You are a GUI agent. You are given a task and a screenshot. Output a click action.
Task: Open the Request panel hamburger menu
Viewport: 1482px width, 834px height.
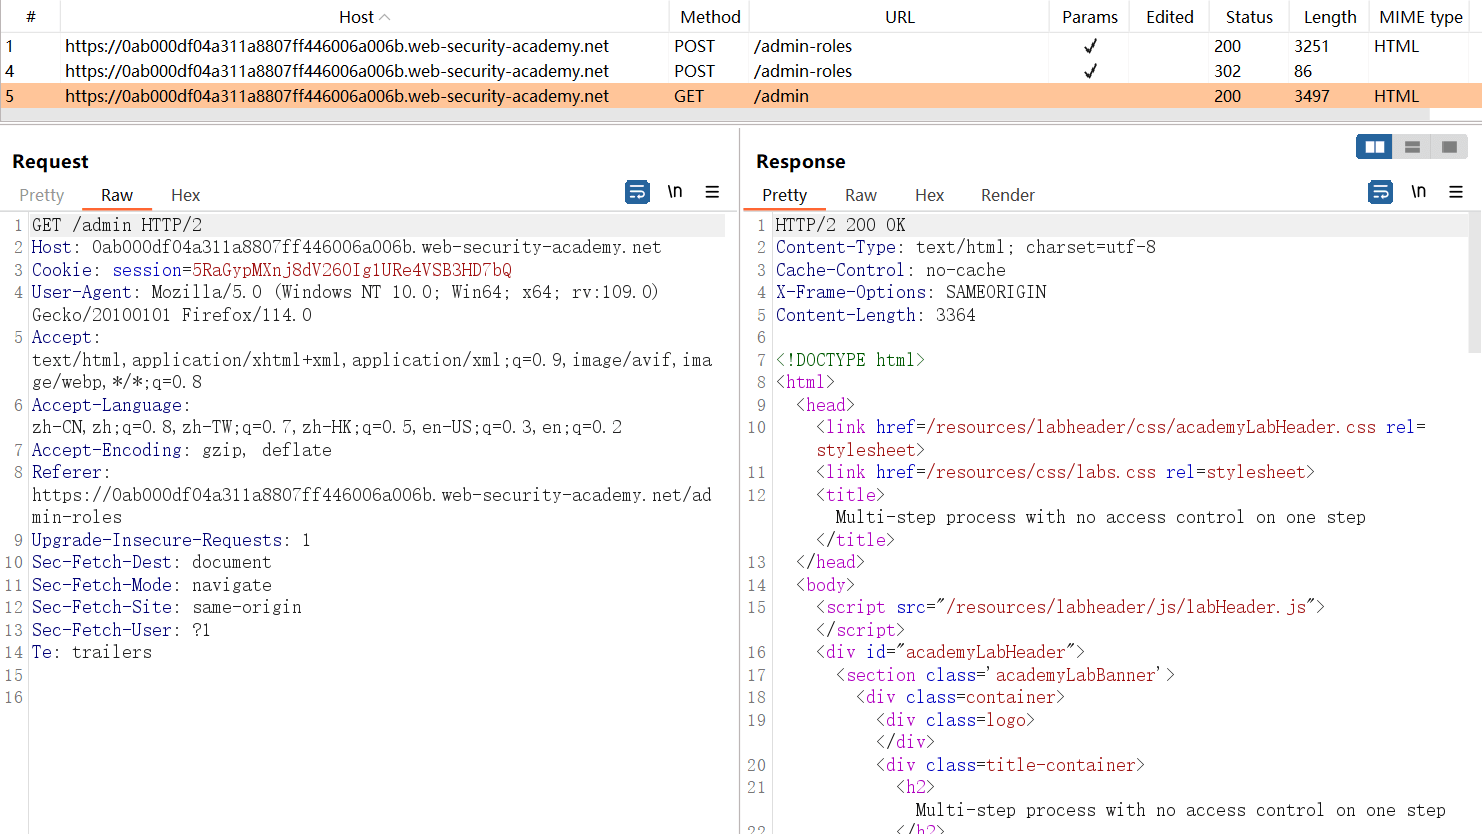pos(712,192)
